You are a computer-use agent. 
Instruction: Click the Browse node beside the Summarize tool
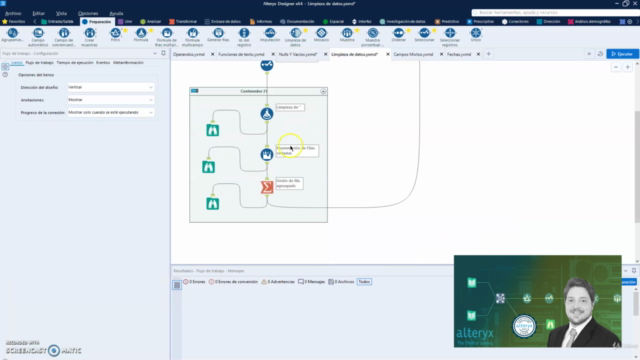[x=212, y=204]
